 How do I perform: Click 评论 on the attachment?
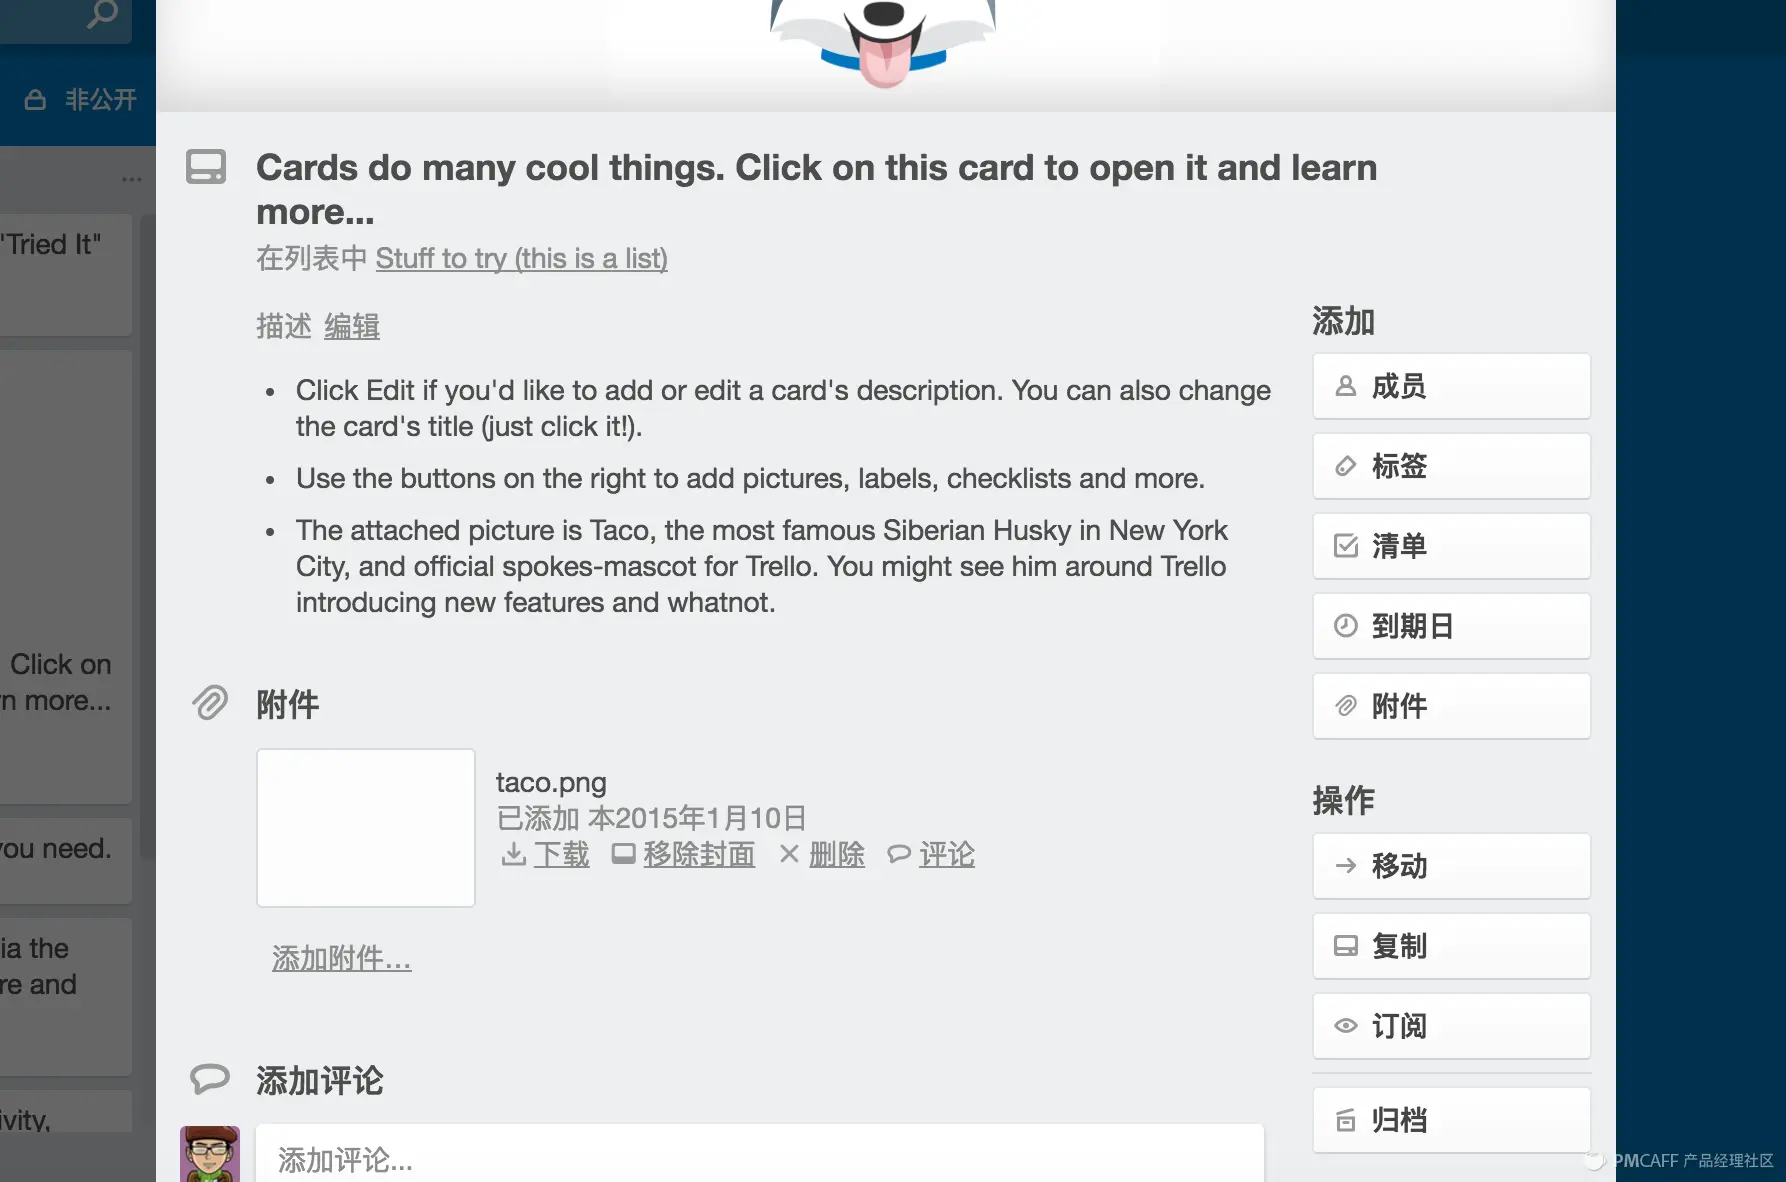click(x=931, y=854)
